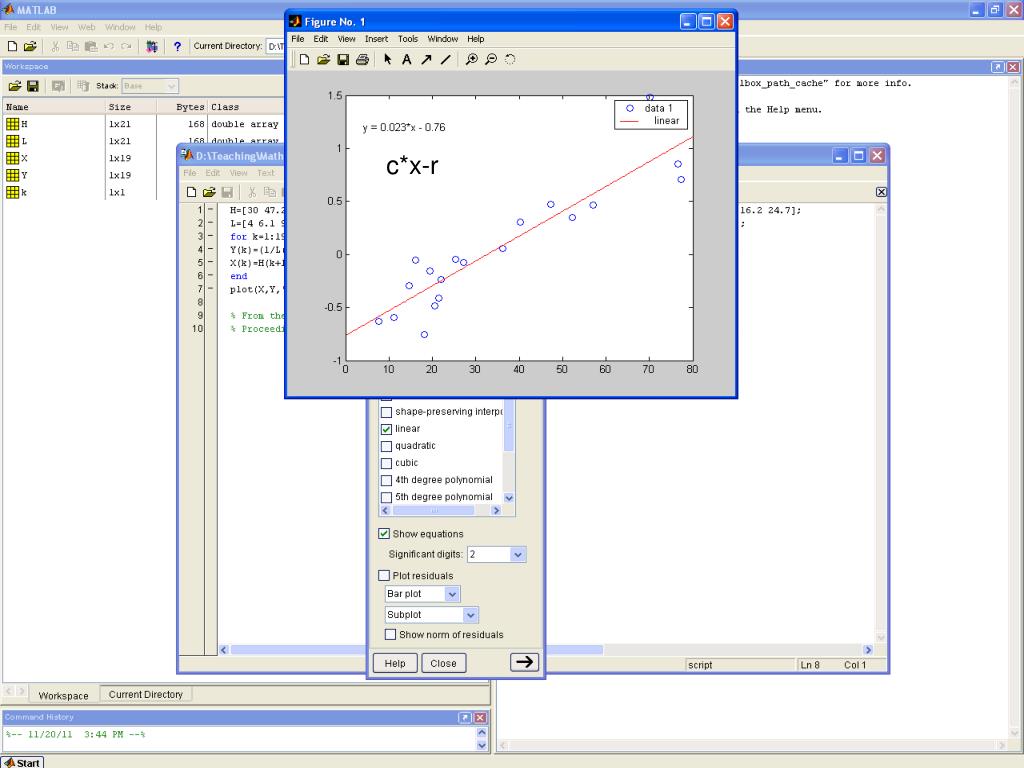This screenshot has height=768, width=1024.
Task: Open Figure No. 1 Insert menu
Action: tap(376, 39)
